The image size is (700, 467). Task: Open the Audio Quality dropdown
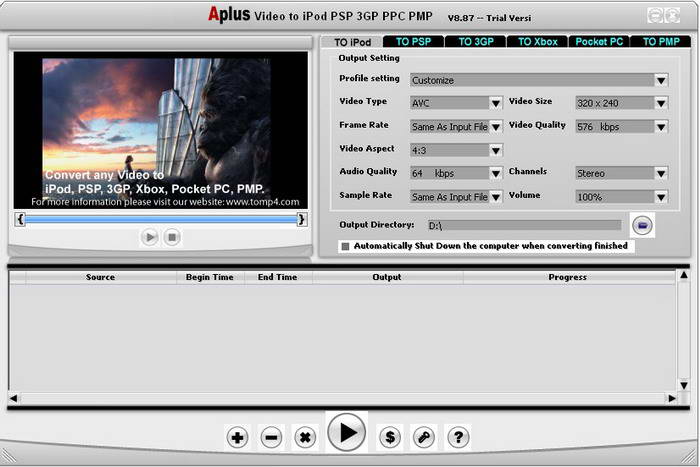[x=496, y=173]
